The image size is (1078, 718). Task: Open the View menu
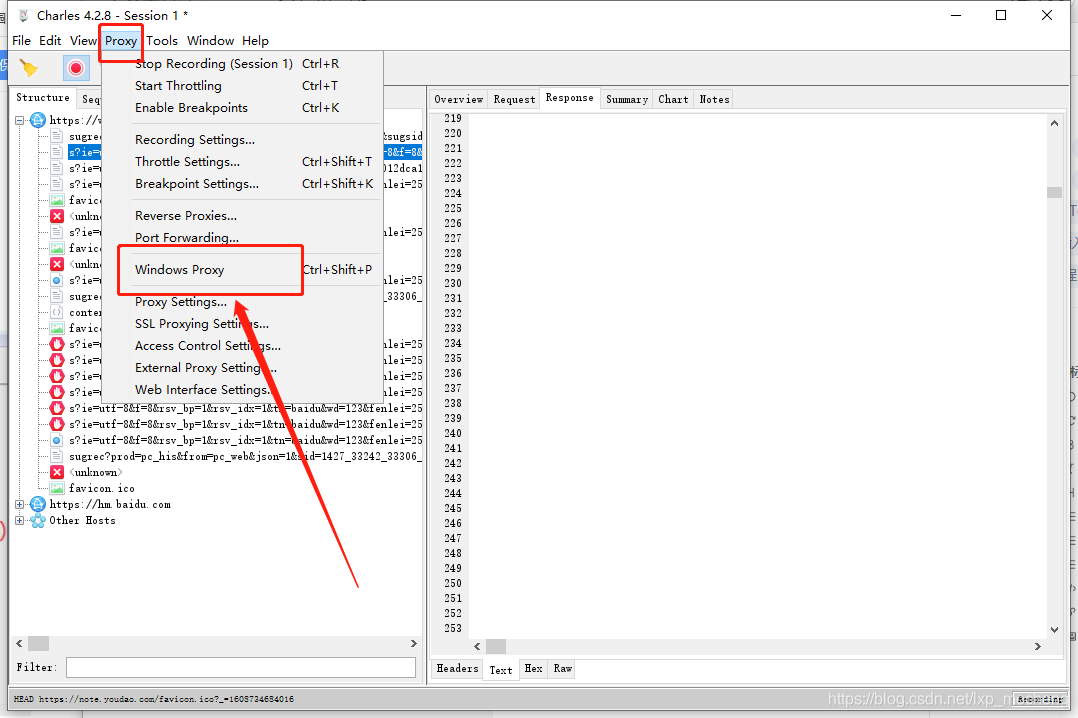point(83,41)
